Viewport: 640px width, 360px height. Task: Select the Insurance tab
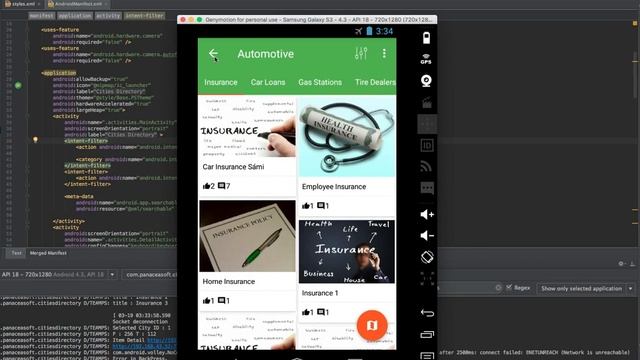tap(221, 82)
